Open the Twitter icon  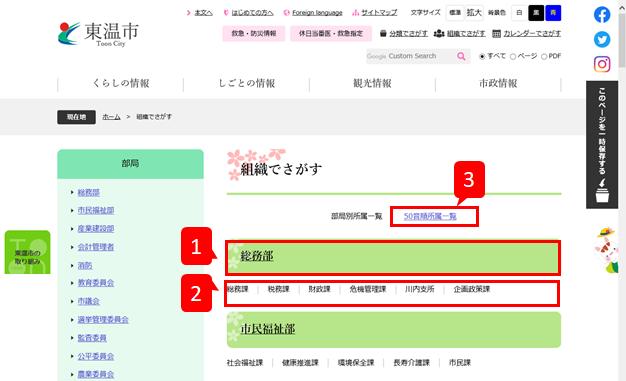click(602, 40)
